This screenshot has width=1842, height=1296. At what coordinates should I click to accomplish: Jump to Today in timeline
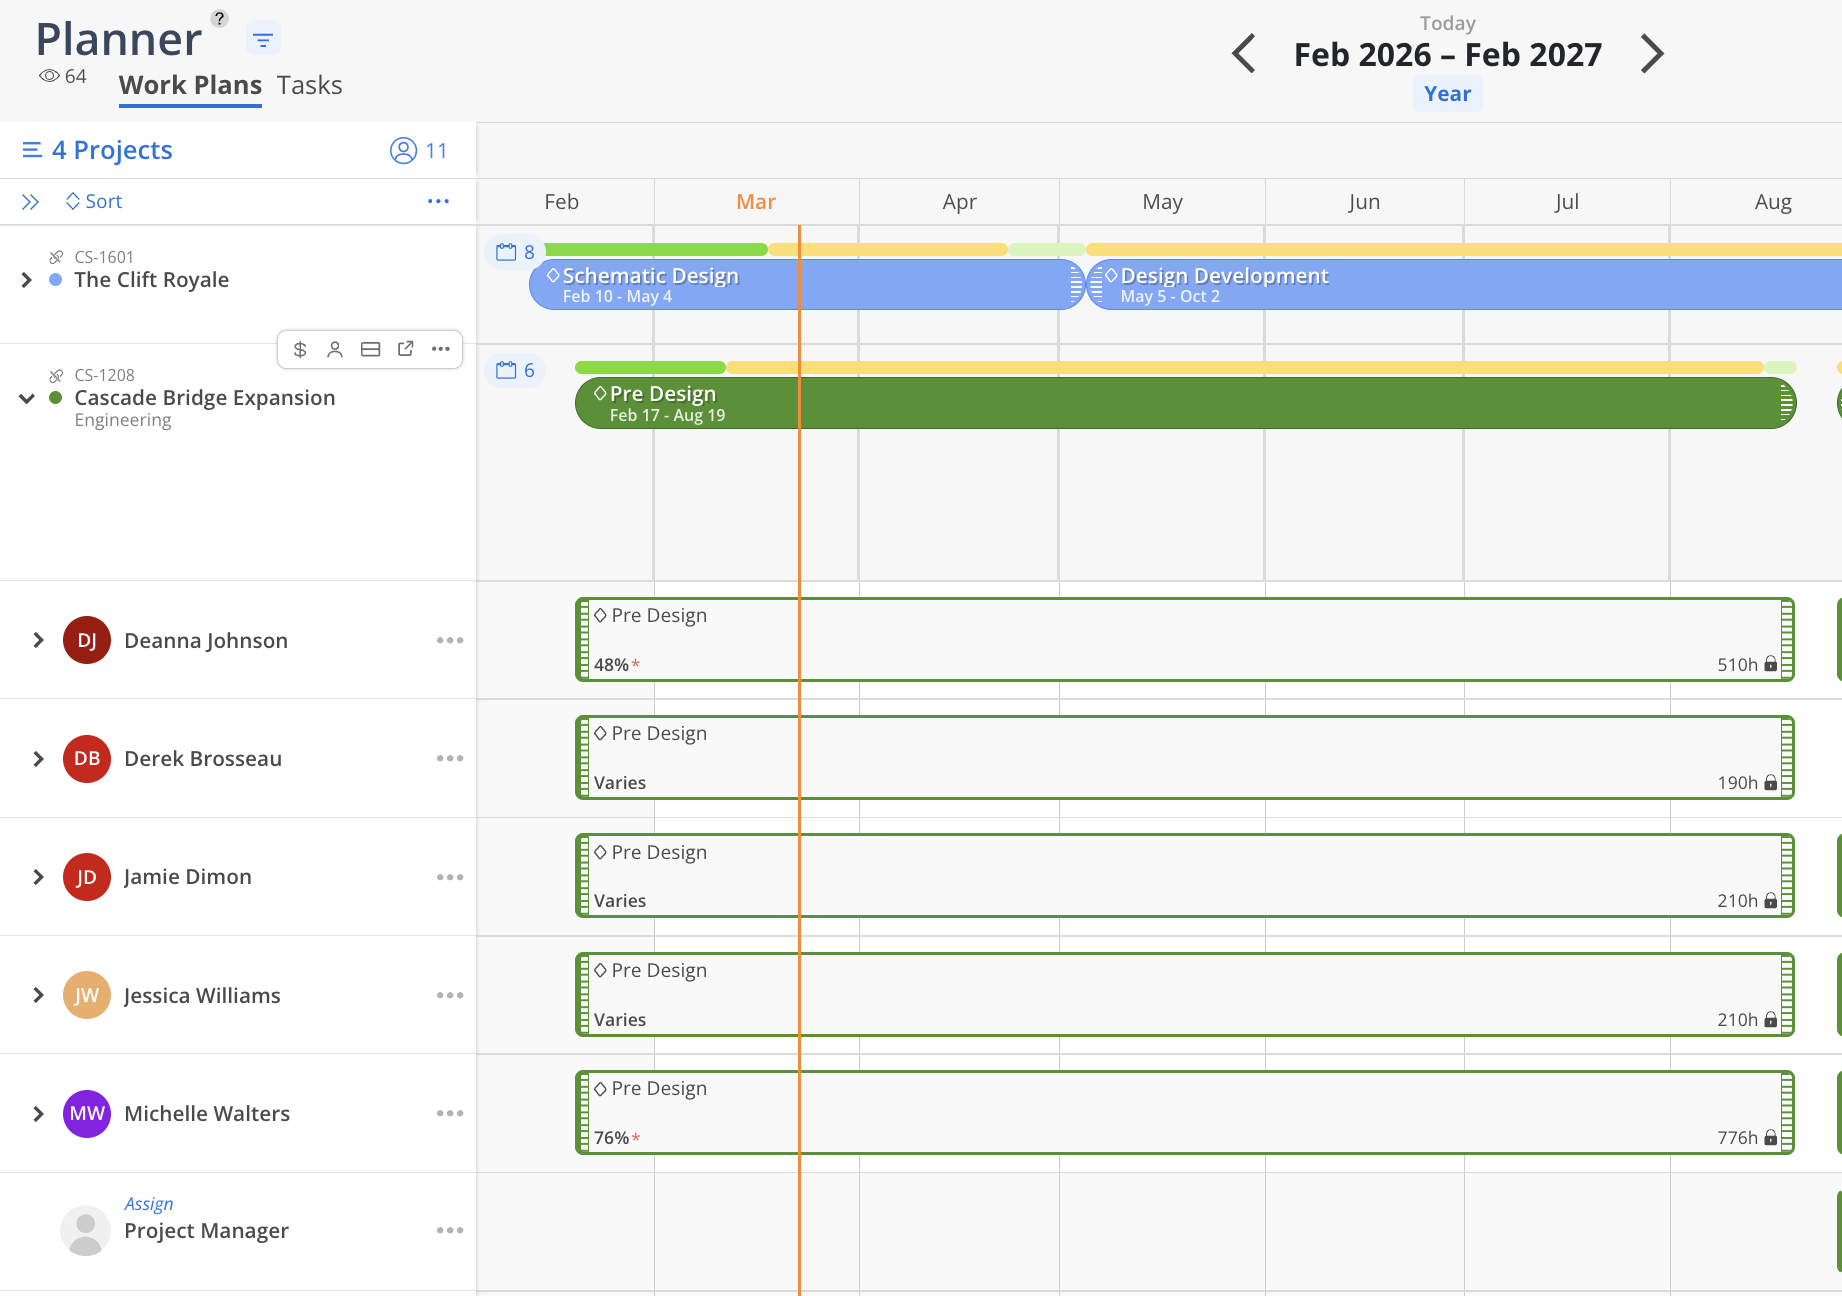[1447, 23]
